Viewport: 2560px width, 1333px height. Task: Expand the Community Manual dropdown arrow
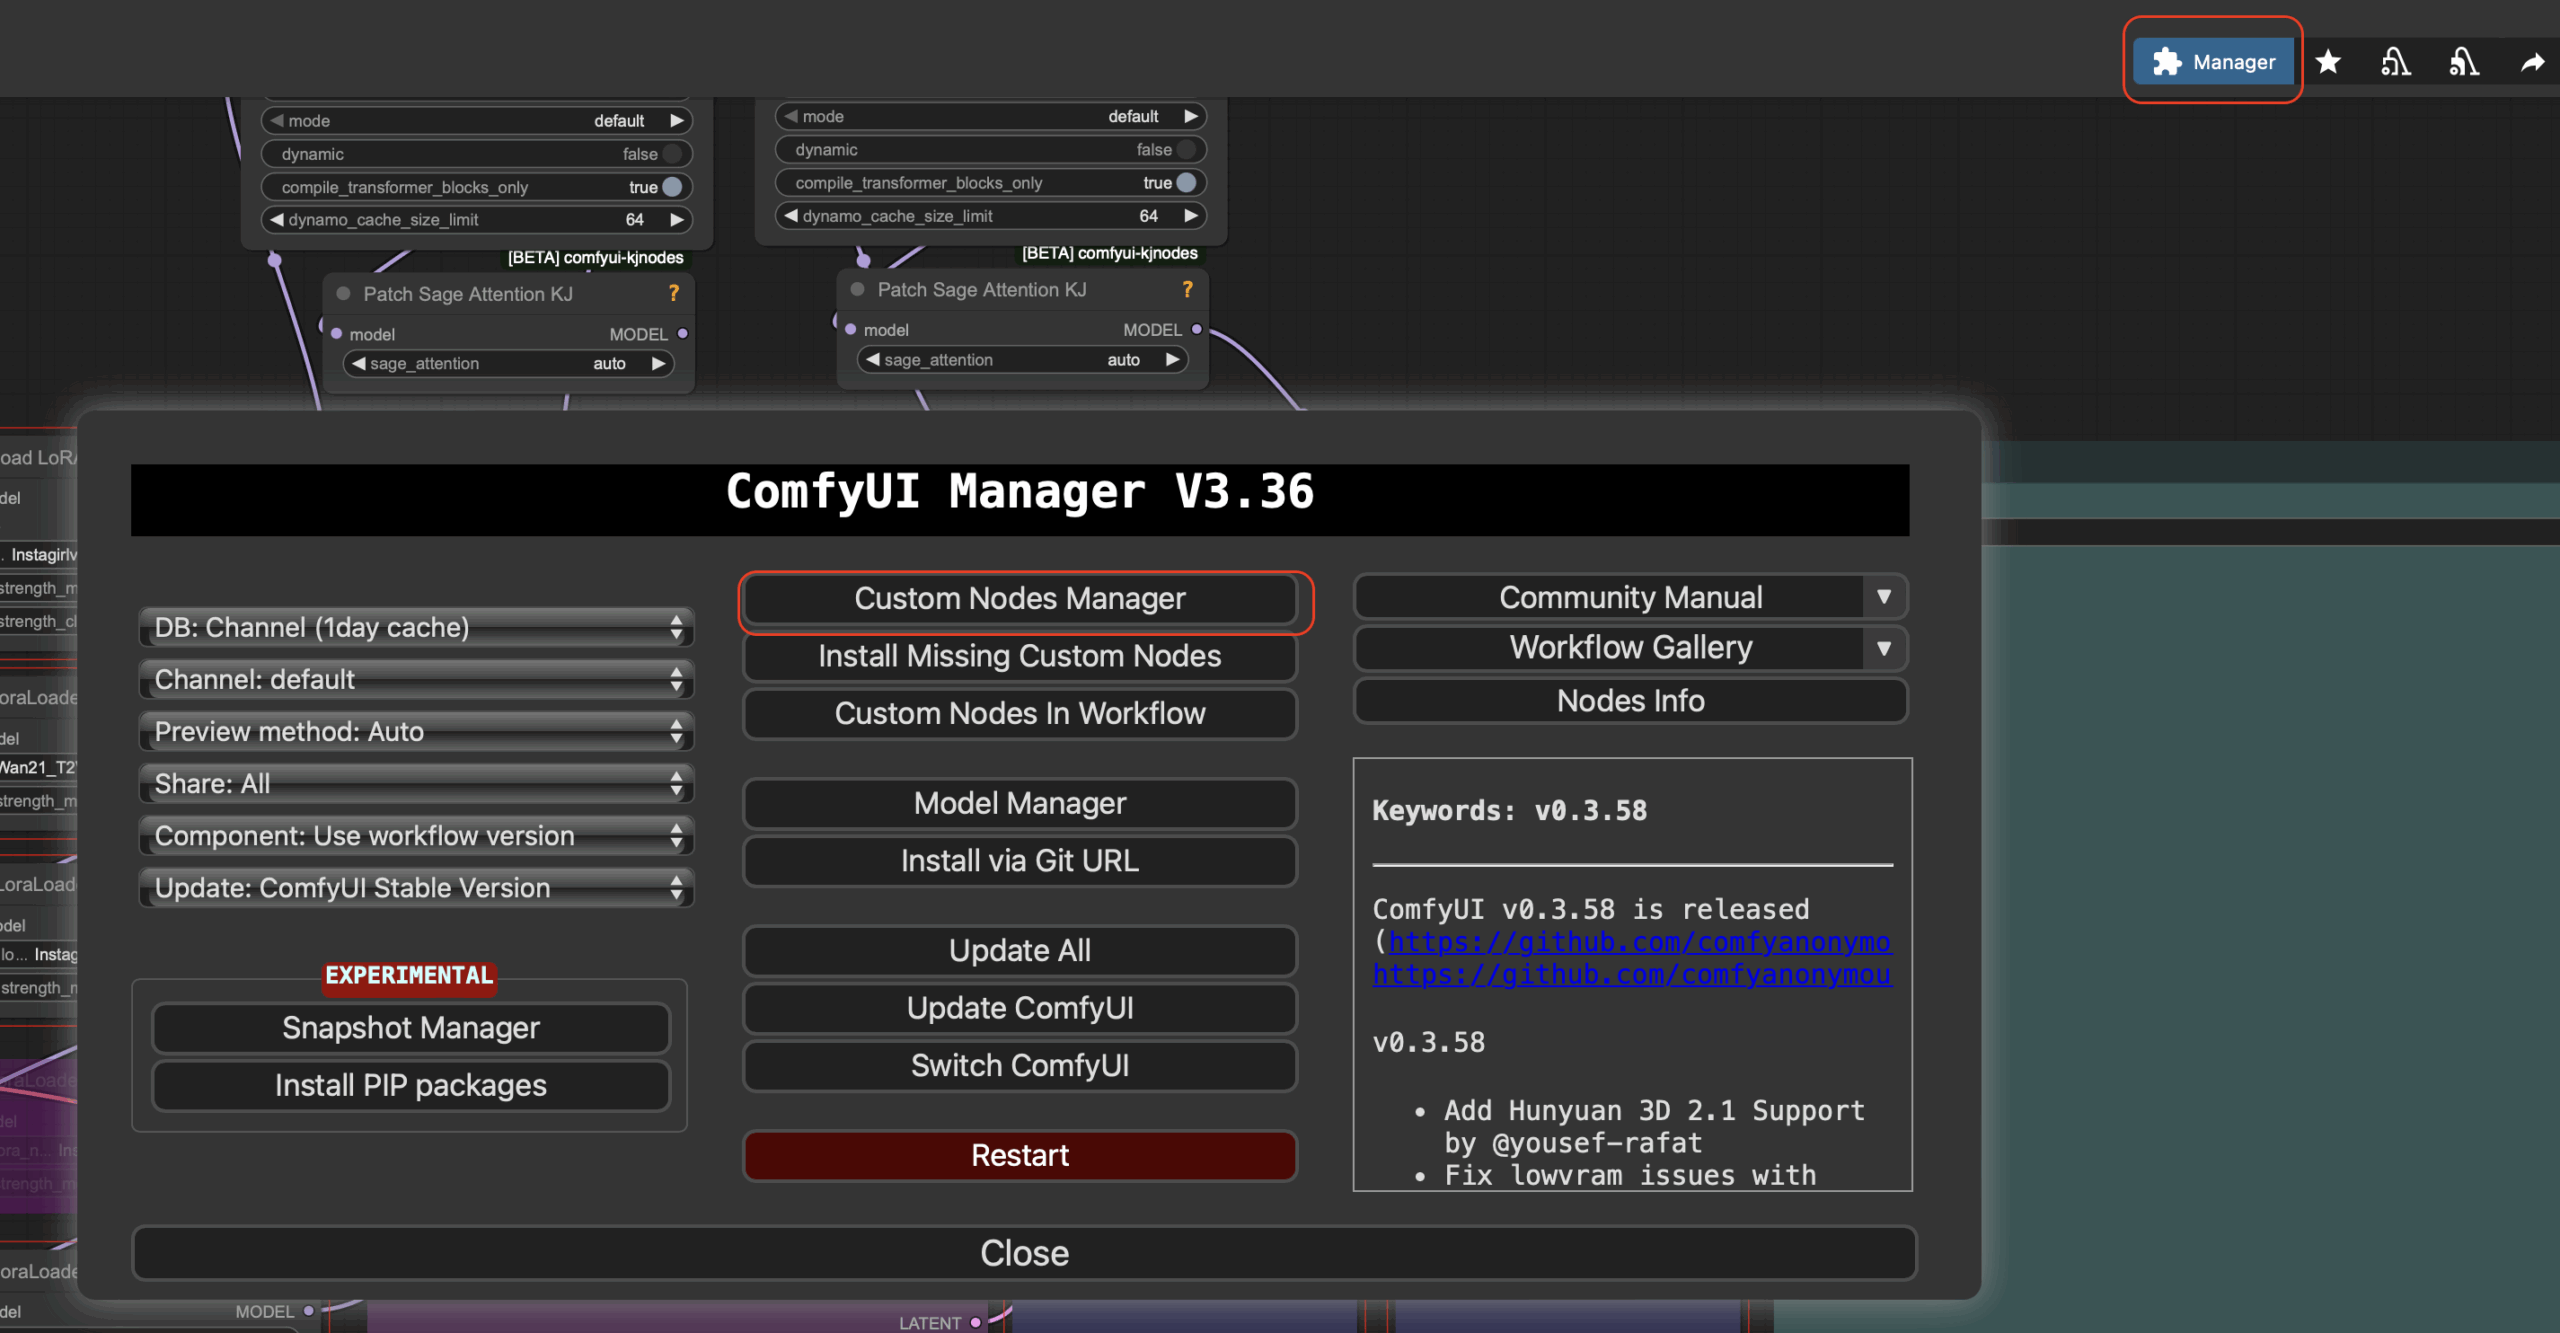(1883, 597)
